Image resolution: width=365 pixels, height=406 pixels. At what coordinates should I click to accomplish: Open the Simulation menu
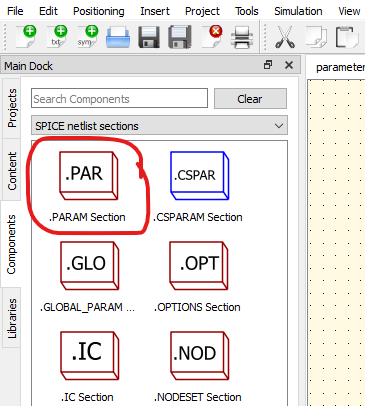pos(298,11)
